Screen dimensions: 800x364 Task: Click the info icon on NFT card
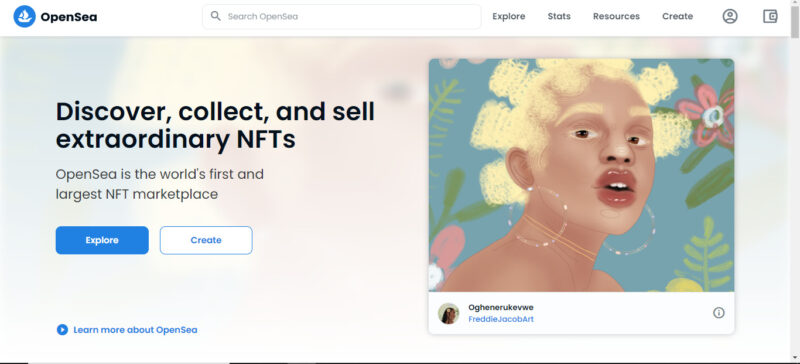click(x=718, y=313)
